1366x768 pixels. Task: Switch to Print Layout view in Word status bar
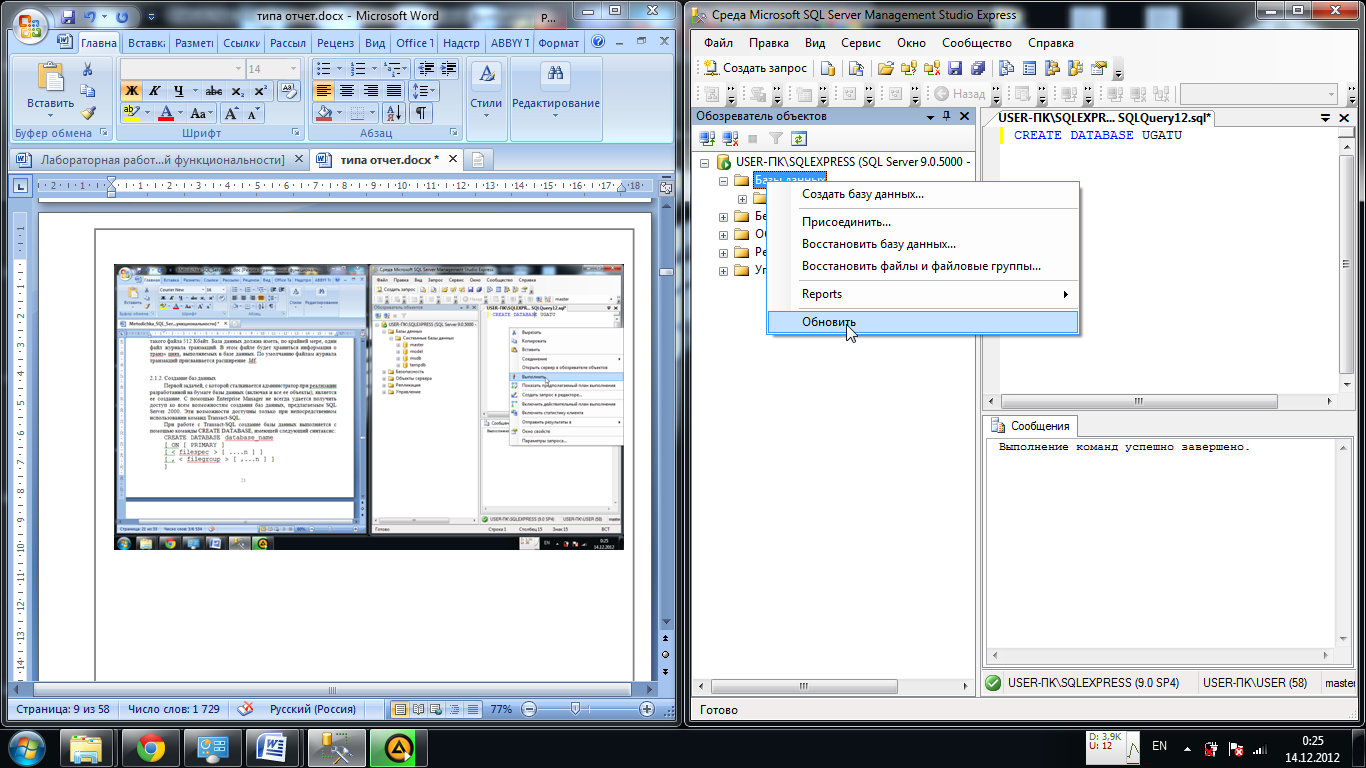[400, 709]
